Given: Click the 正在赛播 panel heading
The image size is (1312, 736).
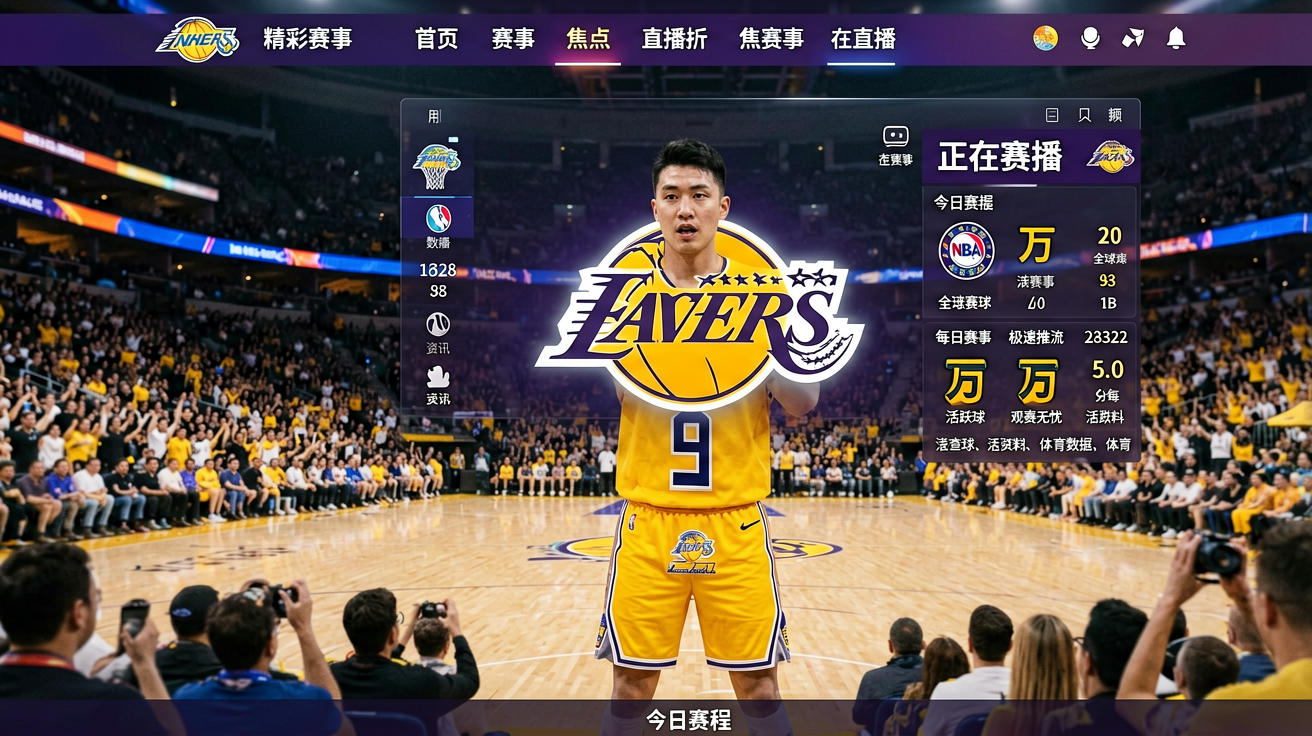Looking at the screenshot, I should pyautogui.click(x=1000, y=157).
